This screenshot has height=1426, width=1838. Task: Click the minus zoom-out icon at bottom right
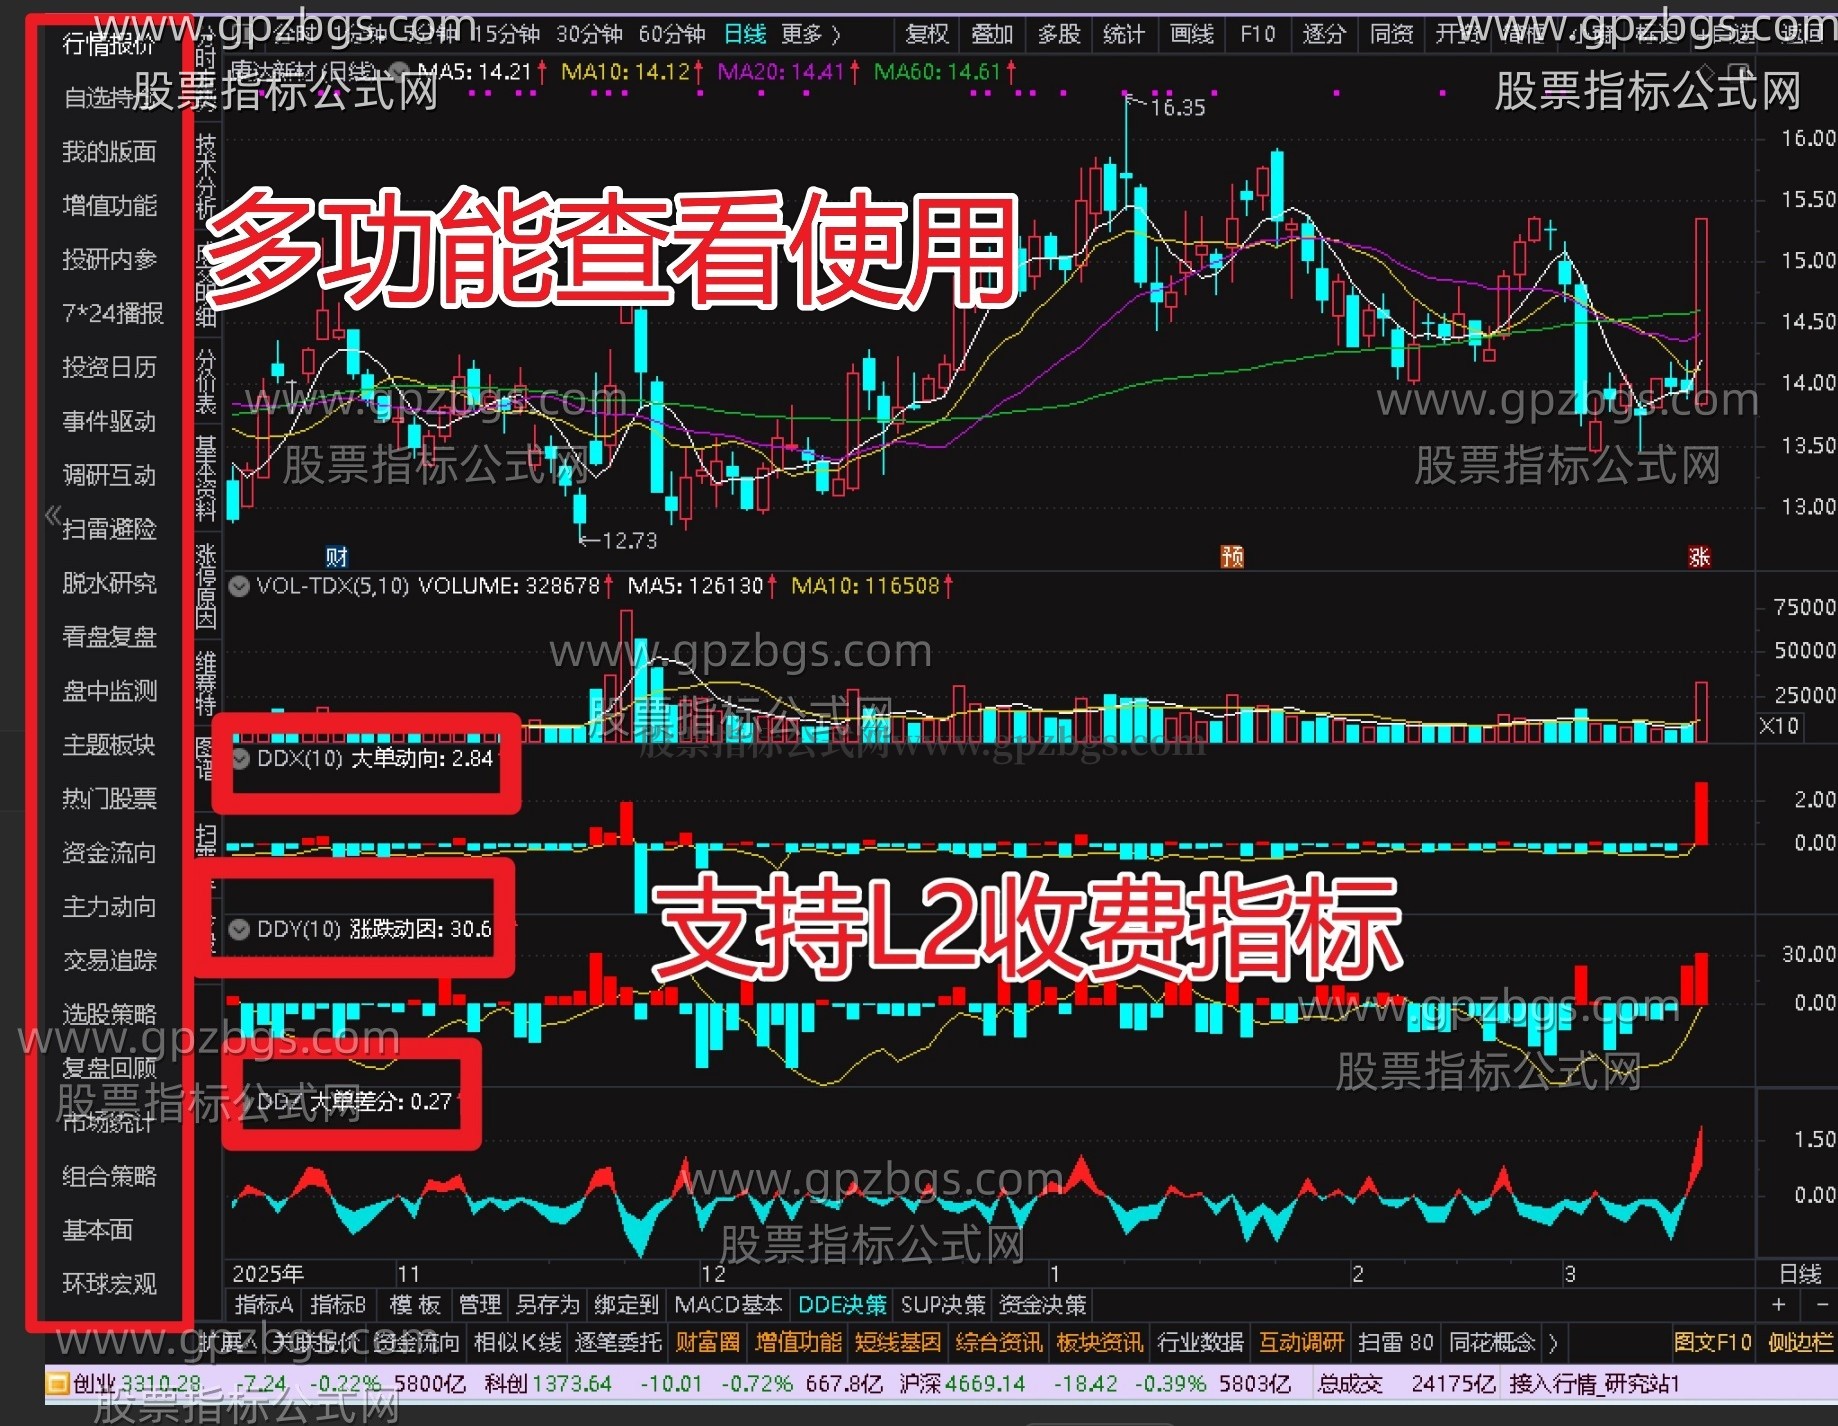(x=1820, y=1304)
